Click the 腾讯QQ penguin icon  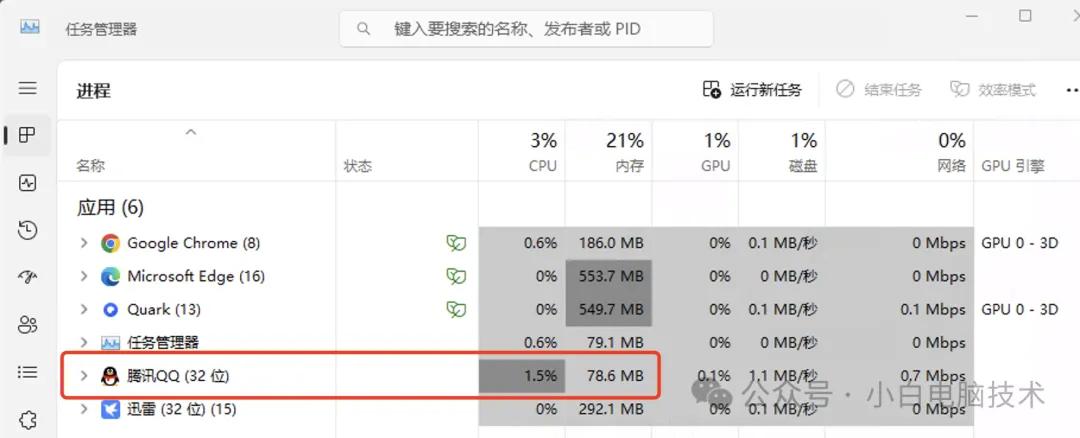pyautogui.click(x=110, y=376)
